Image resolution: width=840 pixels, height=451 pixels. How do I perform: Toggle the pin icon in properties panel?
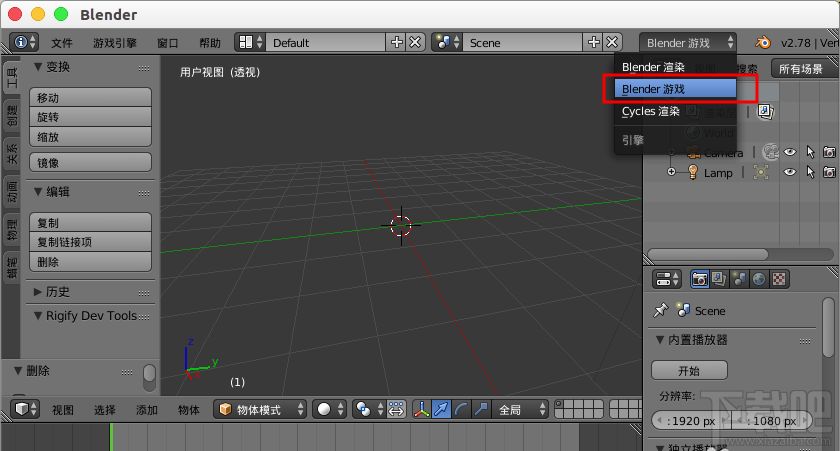[661, 310]
